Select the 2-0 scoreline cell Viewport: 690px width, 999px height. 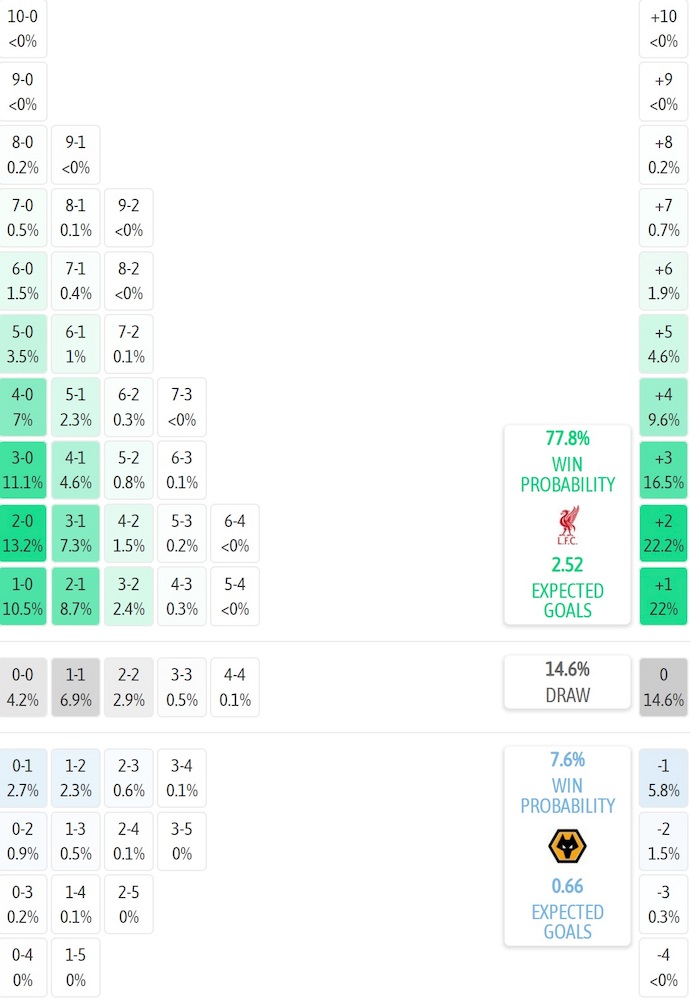pyautogui.click(x=23, y=533)
